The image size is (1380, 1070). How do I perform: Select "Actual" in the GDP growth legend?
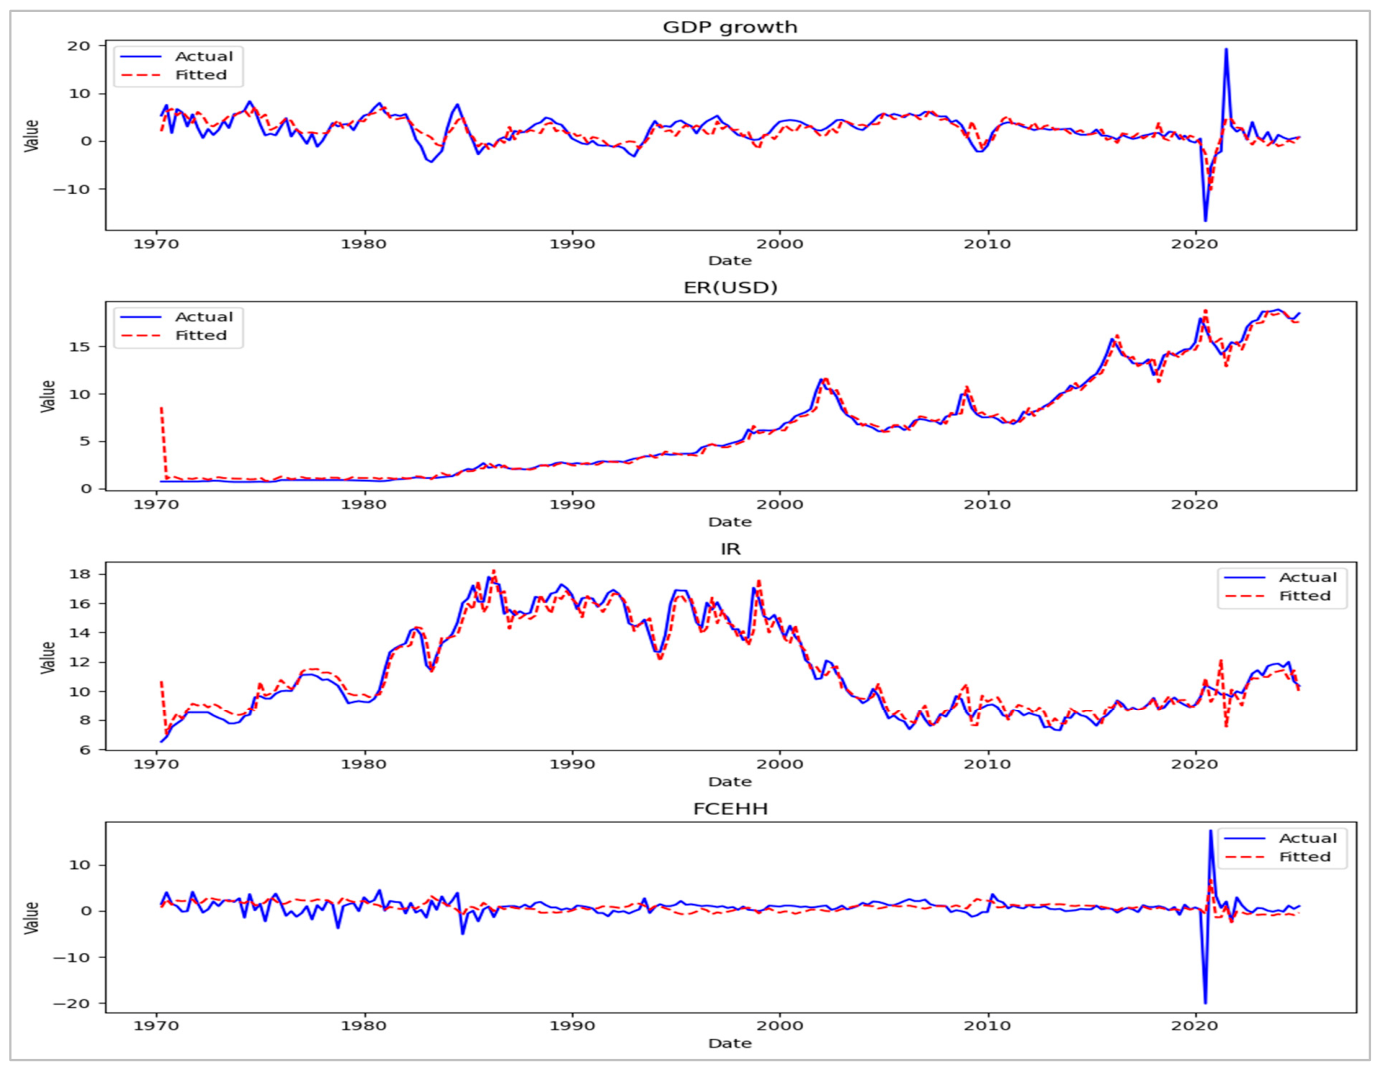pos(204,57)
